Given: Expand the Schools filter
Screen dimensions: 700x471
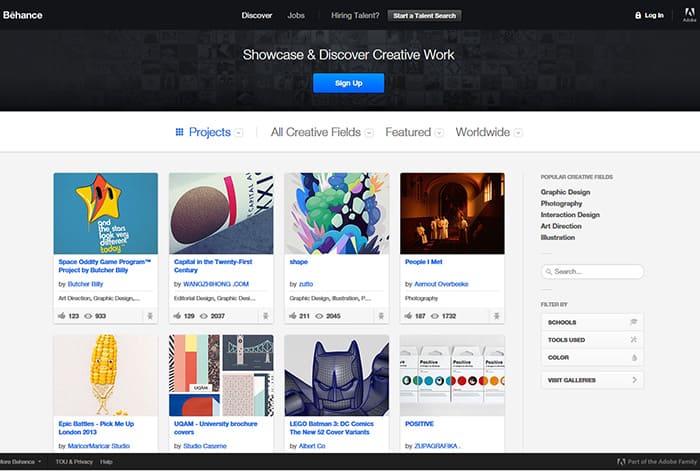Looking at the screenshot, I should [592, 322].
